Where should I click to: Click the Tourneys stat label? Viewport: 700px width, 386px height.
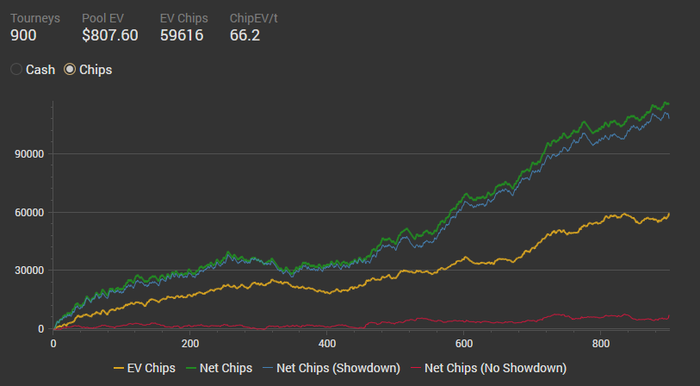35,18
